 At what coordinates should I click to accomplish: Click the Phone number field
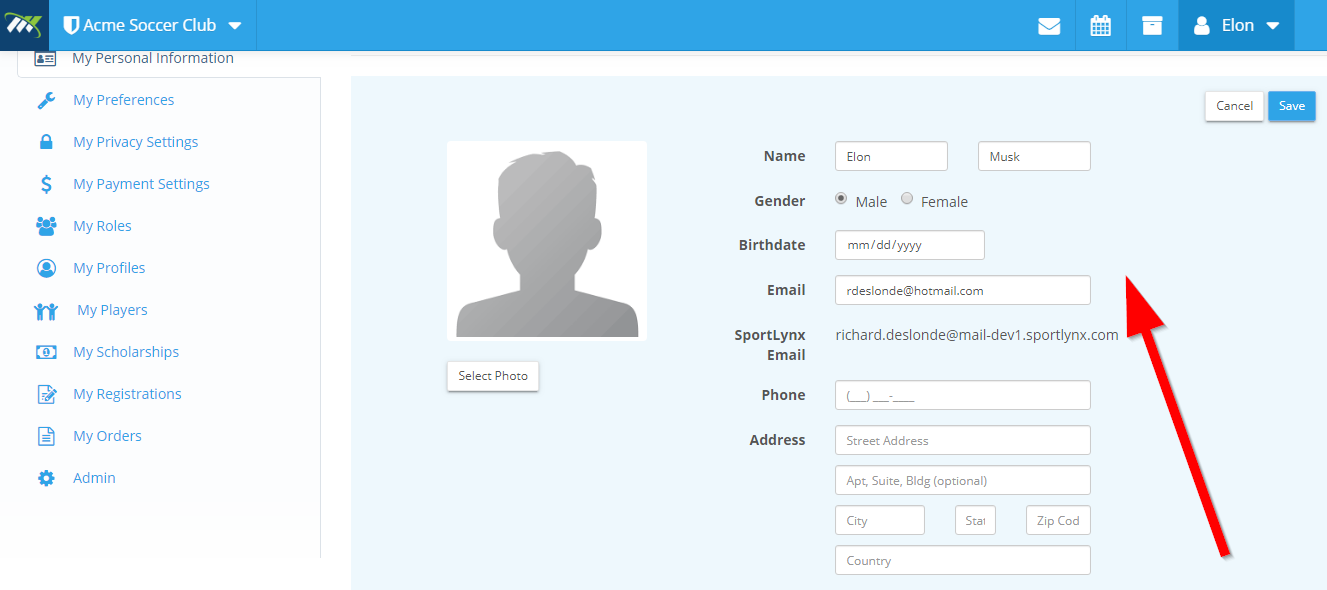(963, 395)
